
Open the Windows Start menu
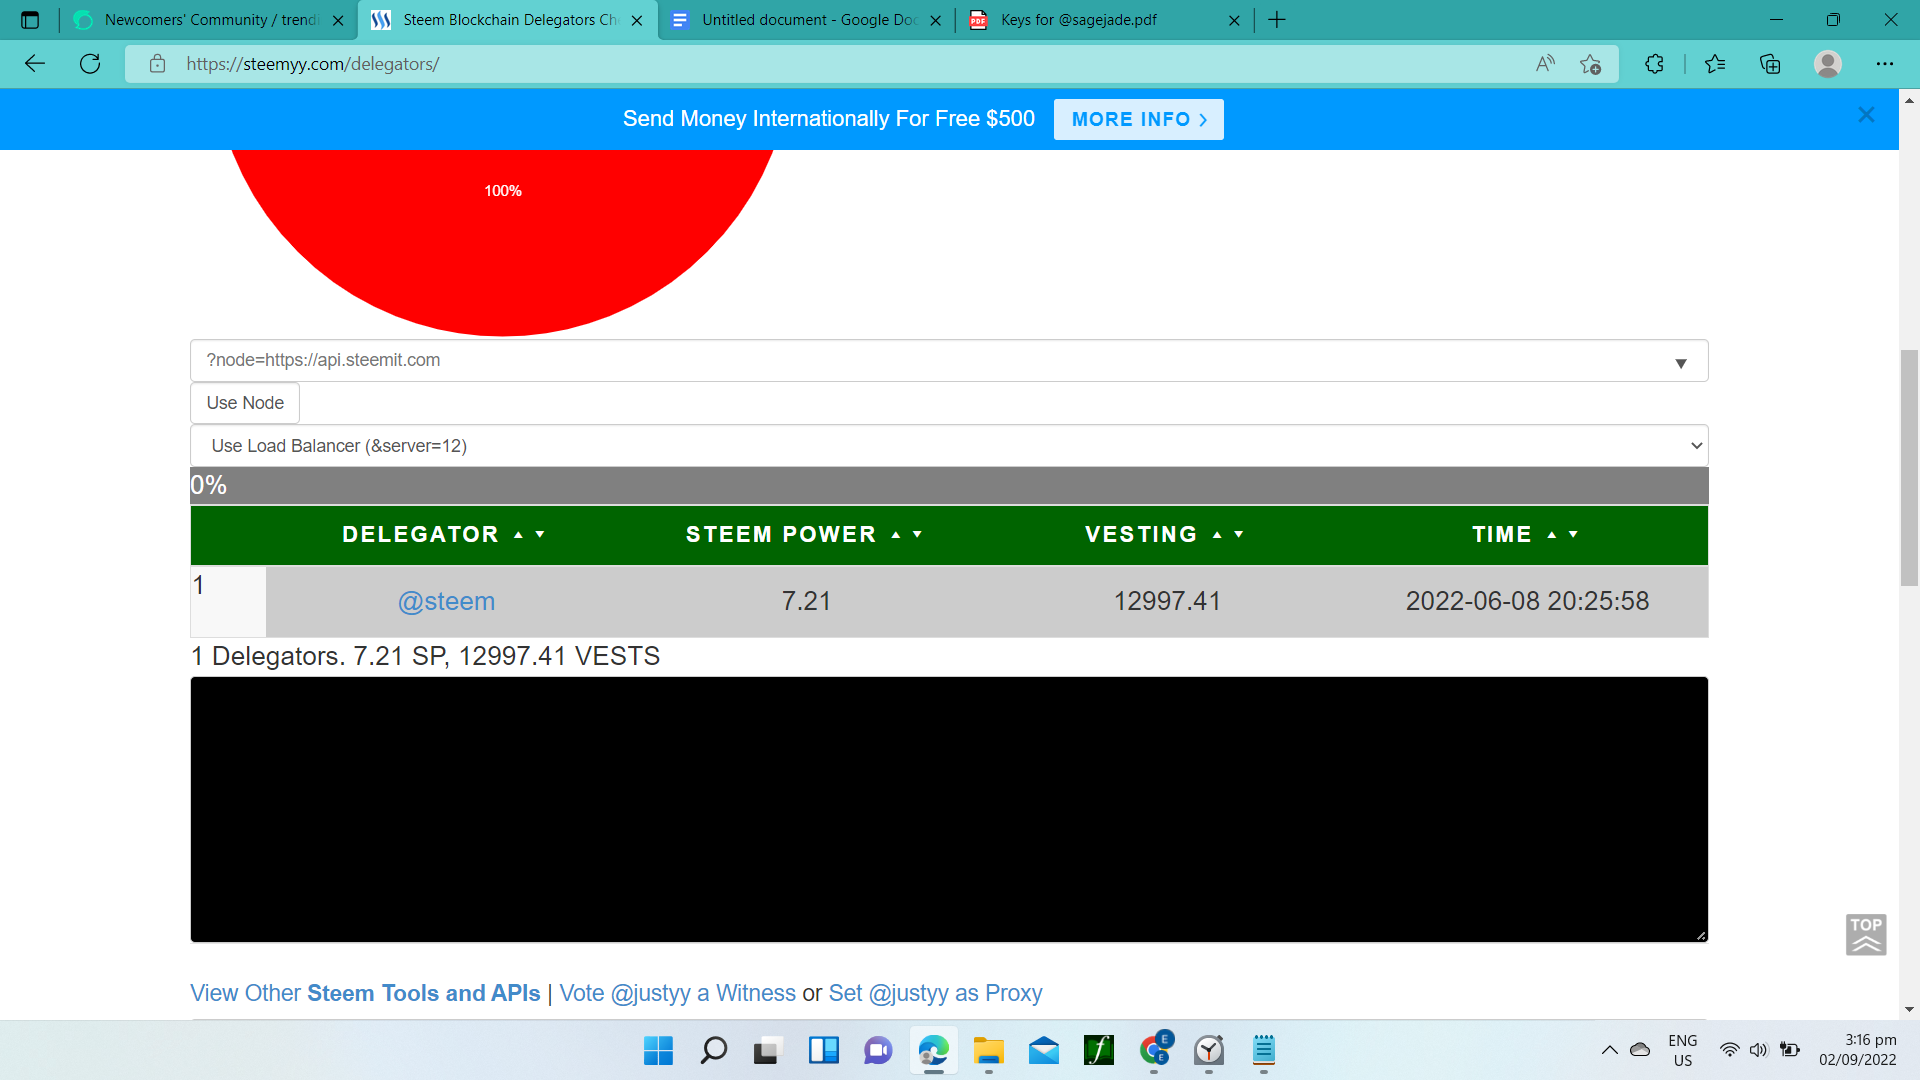[658, 1051]
